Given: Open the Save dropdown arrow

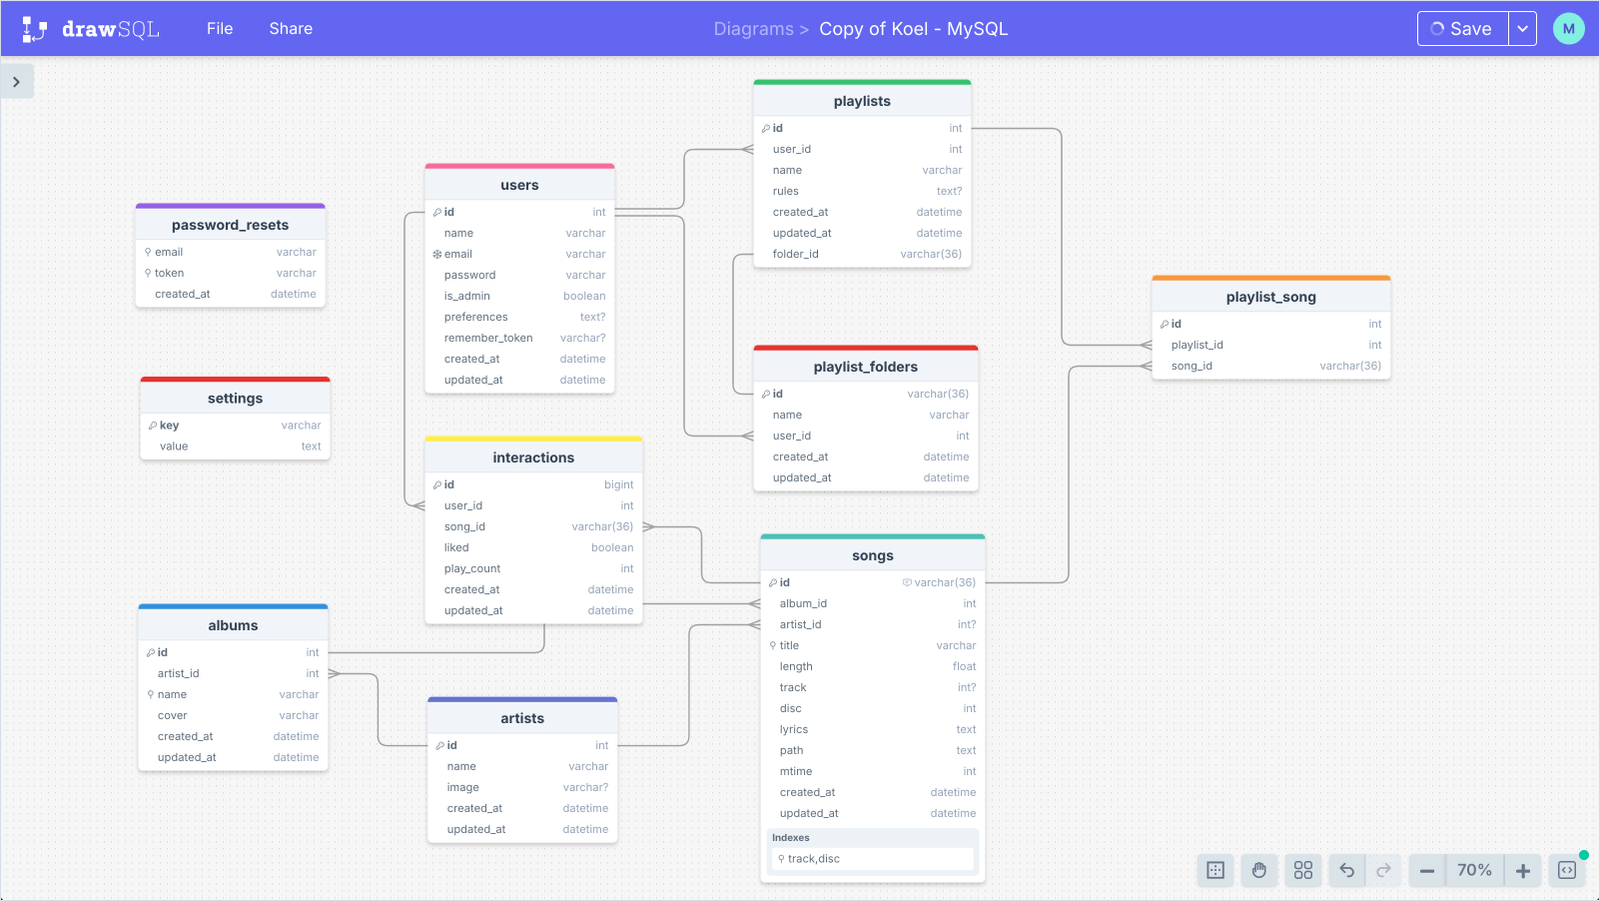Looking at the screenshot, I should 1523,28.
